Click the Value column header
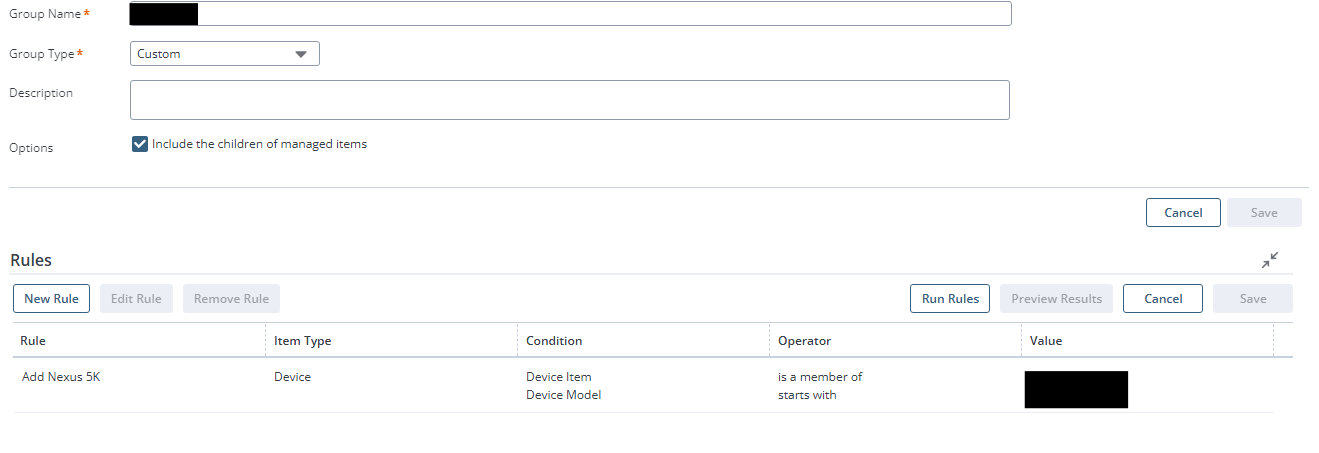 click(1046, 341)
